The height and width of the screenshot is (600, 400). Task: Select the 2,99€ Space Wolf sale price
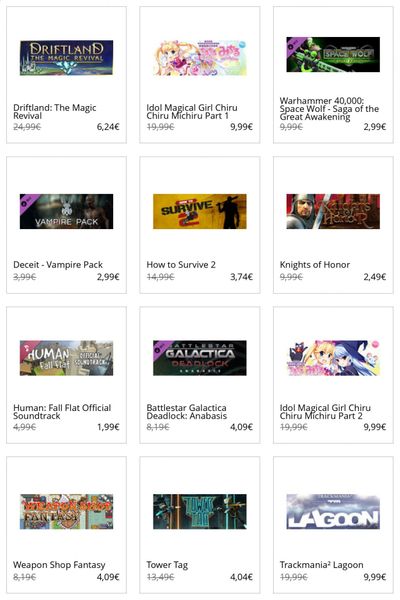tap(375, 127)
